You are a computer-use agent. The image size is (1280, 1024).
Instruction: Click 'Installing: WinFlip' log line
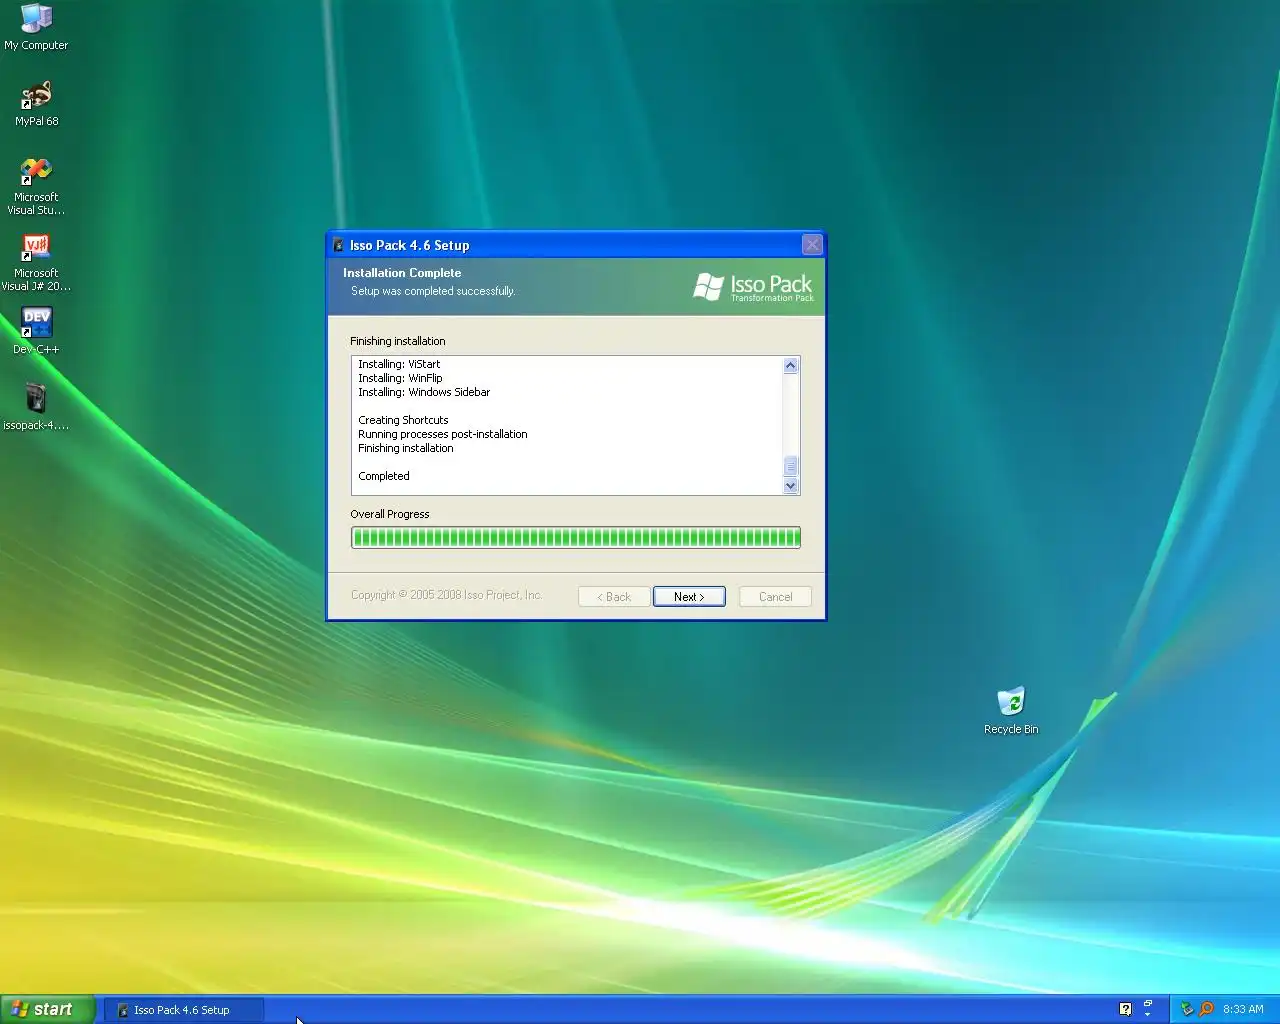(400, 378)
